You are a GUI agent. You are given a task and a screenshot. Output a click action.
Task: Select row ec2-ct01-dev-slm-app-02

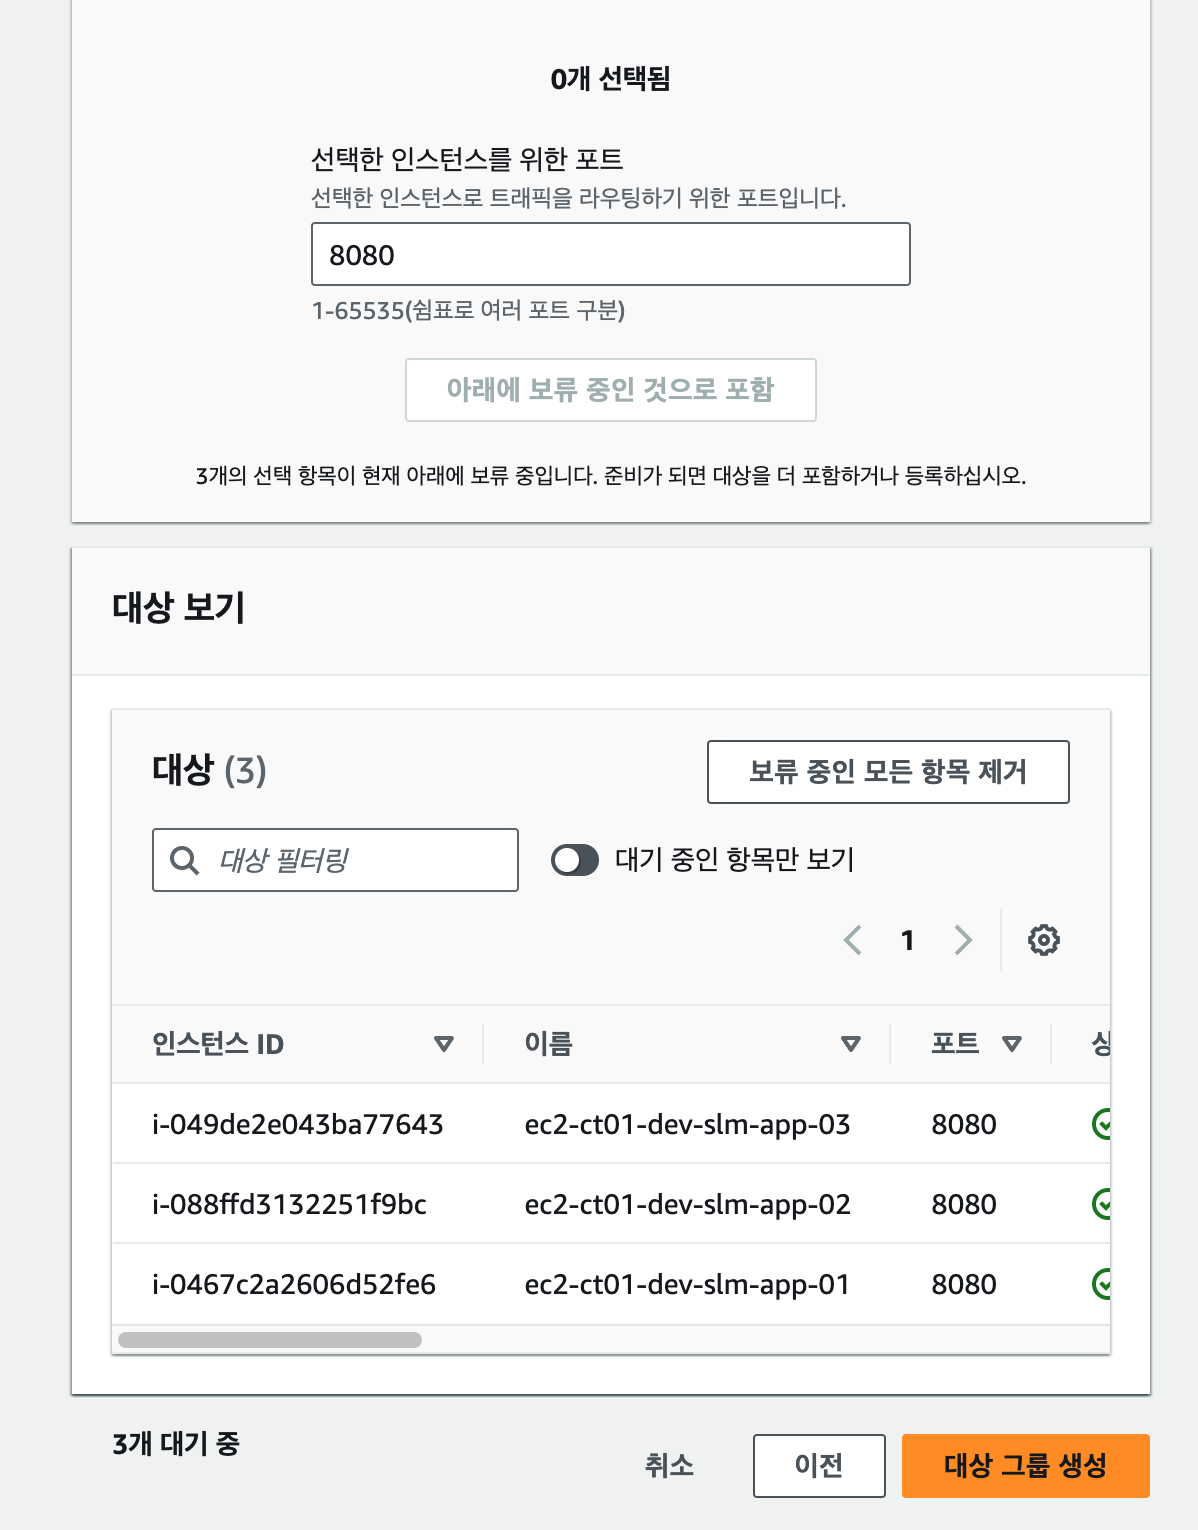(611, 1204)
